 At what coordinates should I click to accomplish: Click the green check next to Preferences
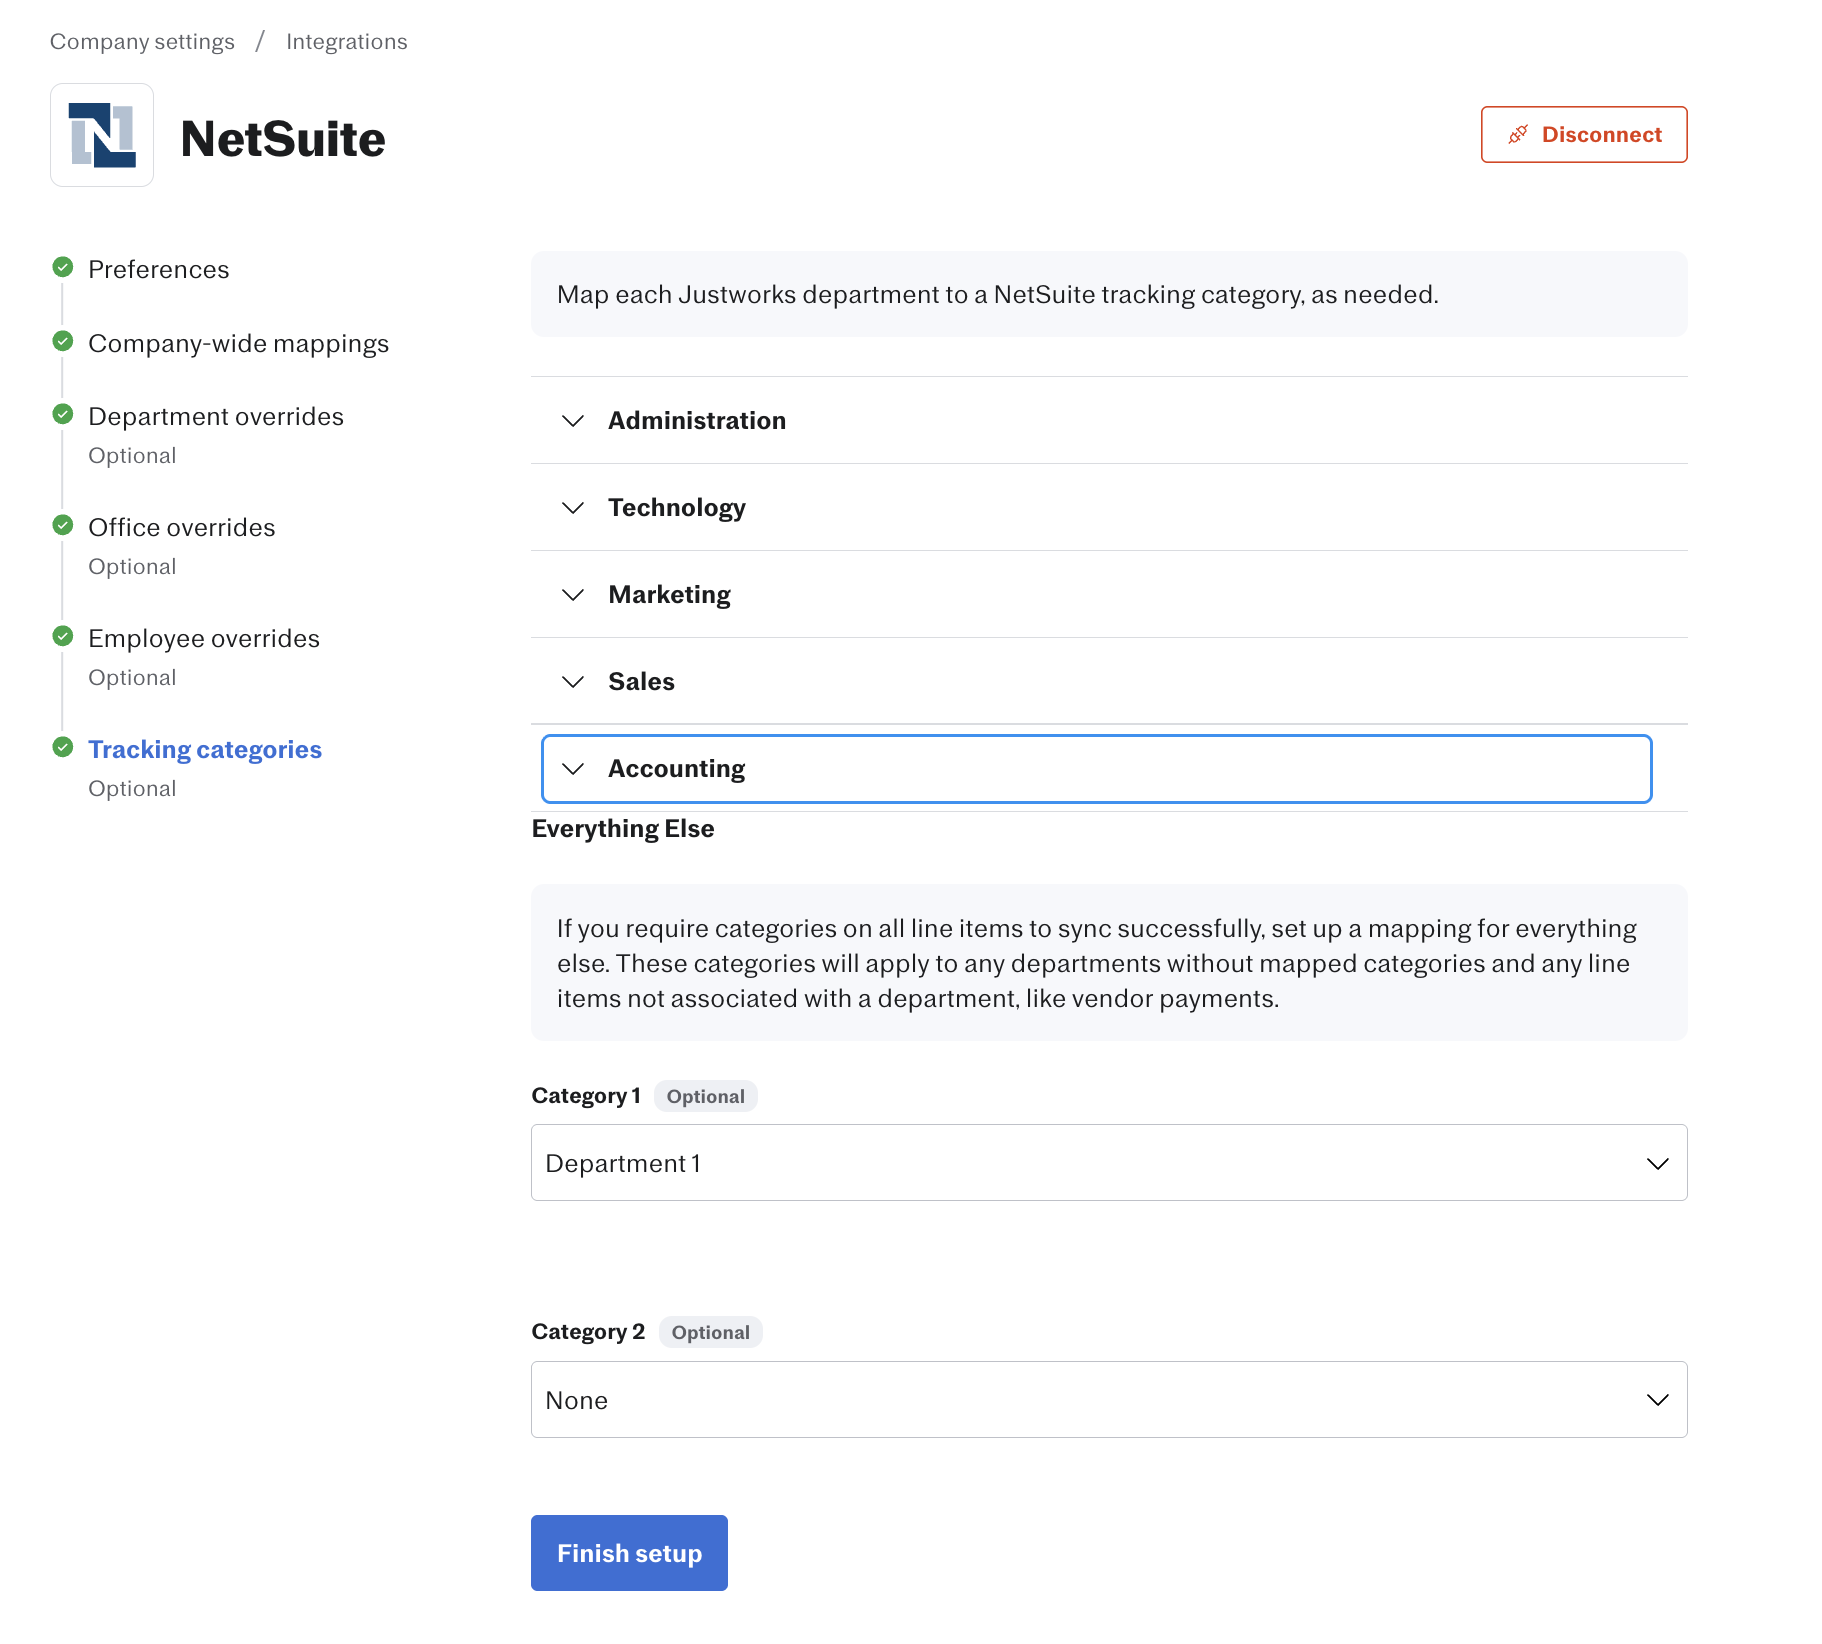tap(63, 267)
